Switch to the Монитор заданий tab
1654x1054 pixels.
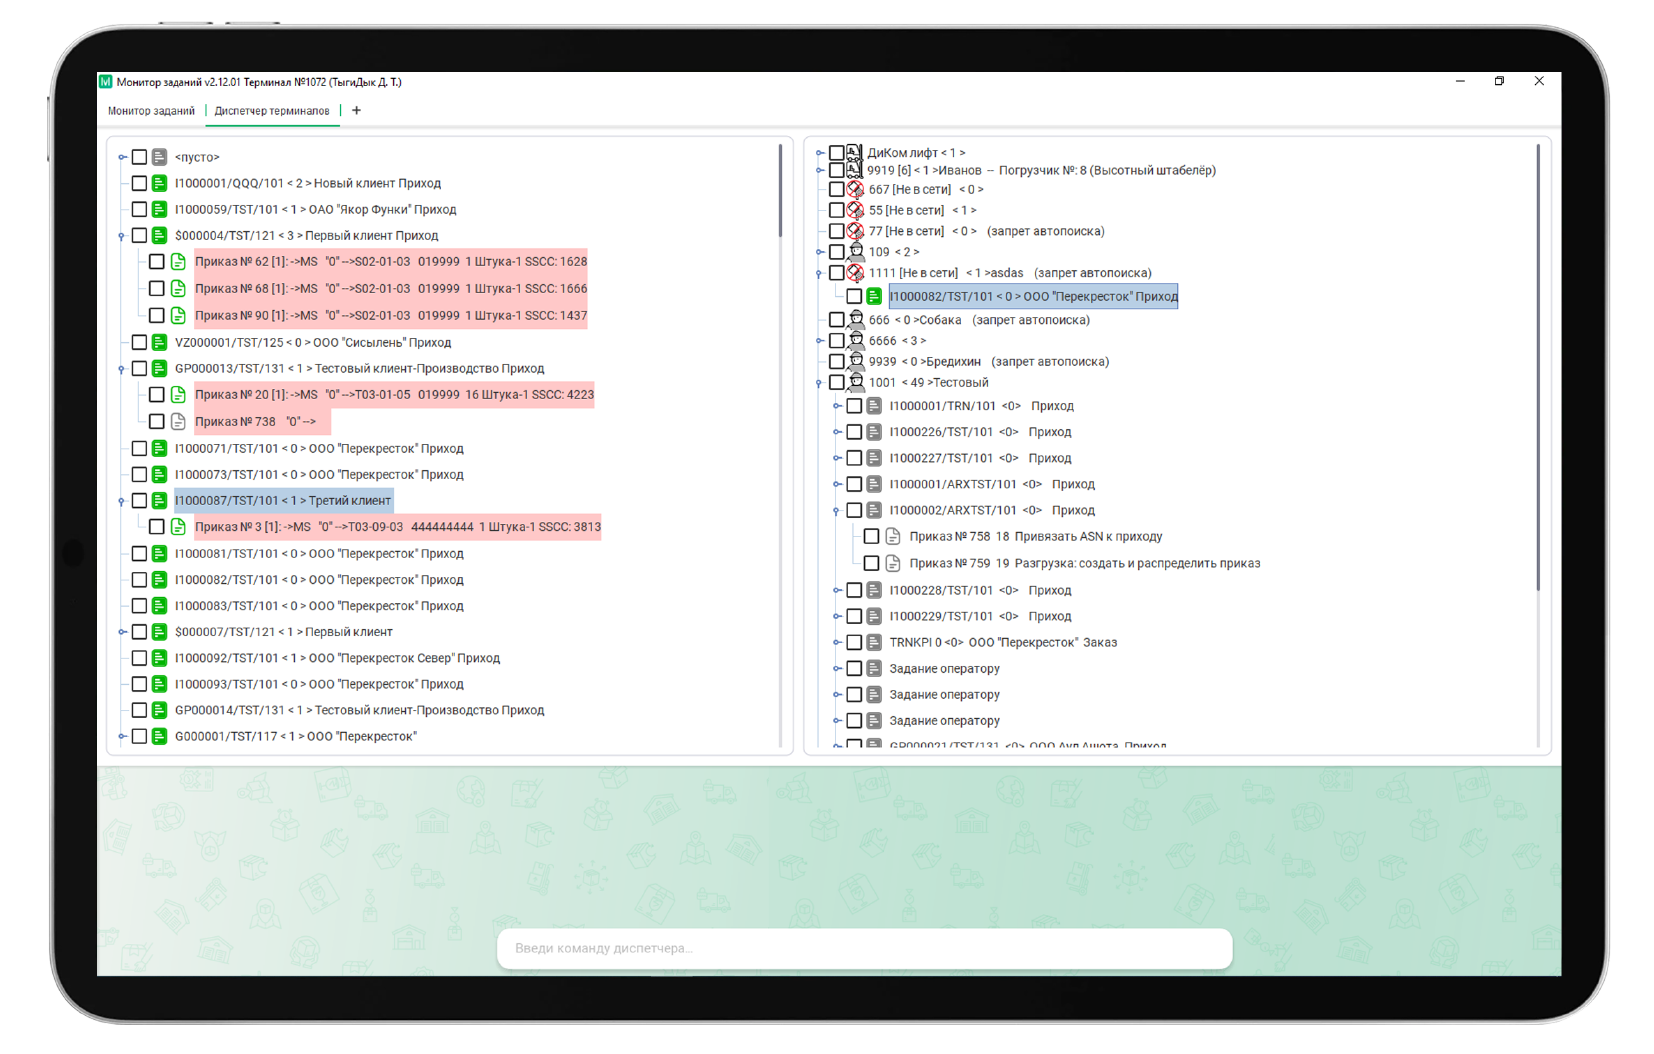(x=151, y=111)
